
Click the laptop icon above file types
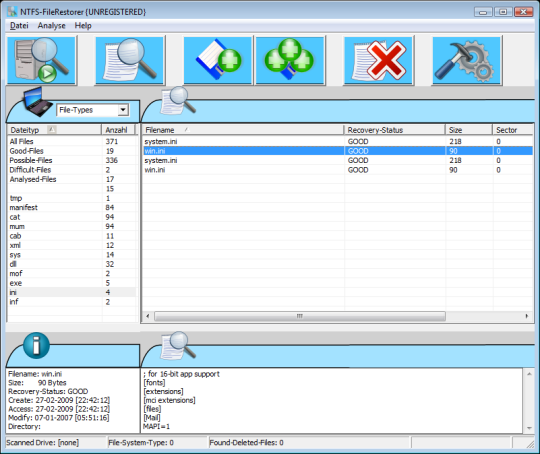tap(37, 102)
